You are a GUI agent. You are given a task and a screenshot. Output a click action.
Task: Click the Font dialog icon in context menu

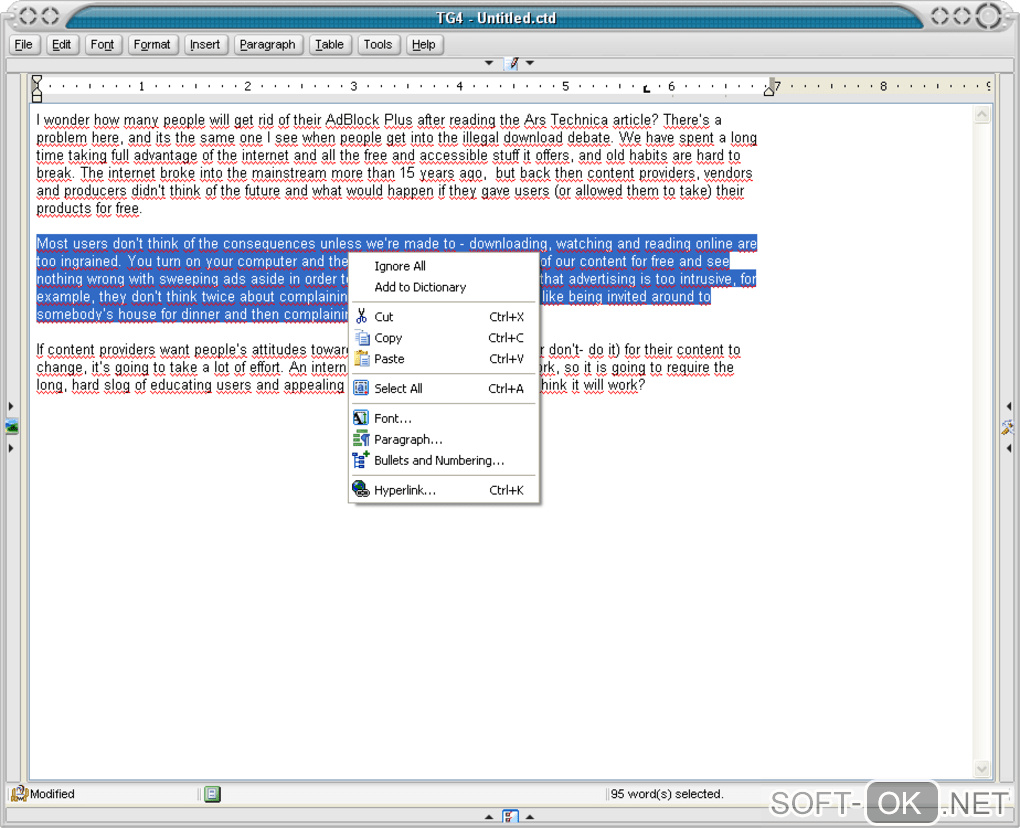point(361,418)
